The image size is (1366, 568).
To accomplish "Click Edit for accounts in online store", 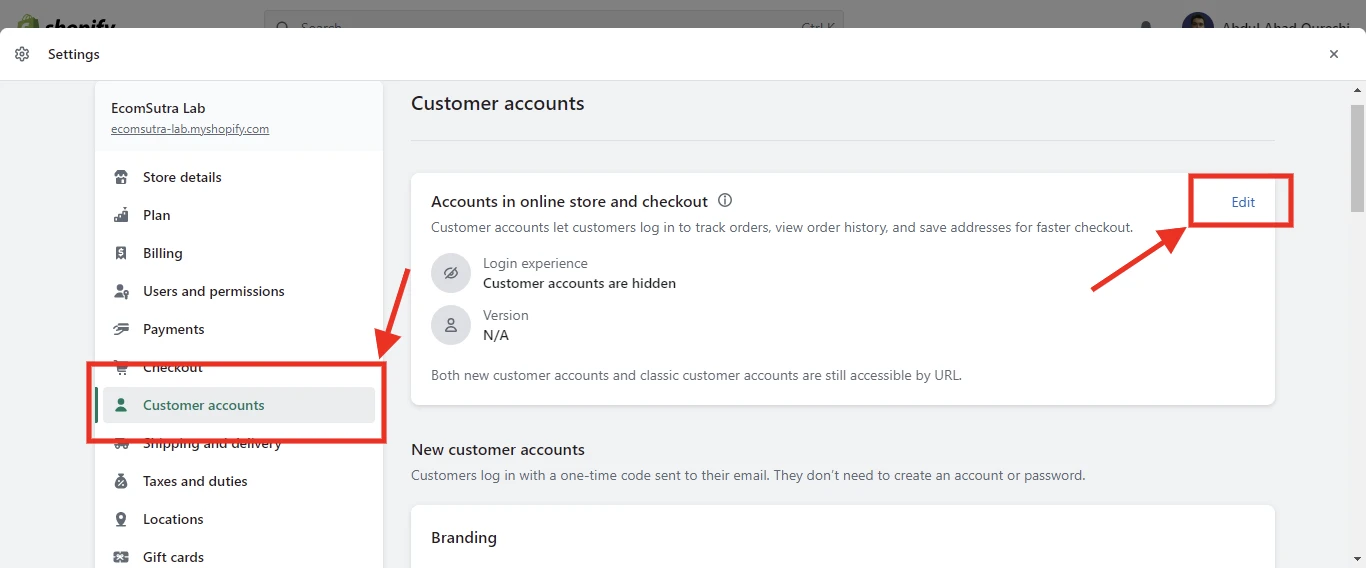I will [1243, 202].
